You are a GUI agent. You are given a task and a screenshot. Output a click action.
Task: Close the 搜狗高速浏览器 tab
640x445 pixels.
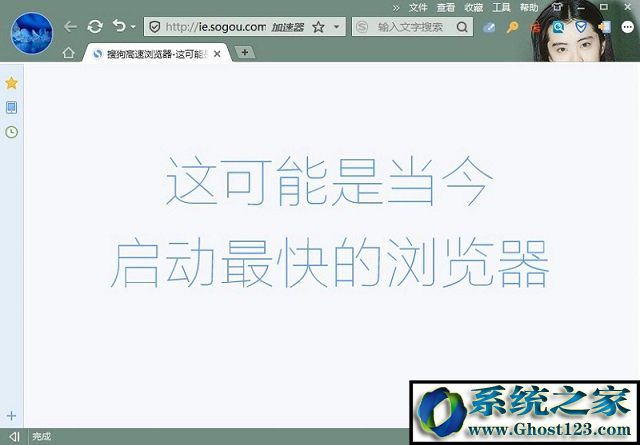[217, 54]
